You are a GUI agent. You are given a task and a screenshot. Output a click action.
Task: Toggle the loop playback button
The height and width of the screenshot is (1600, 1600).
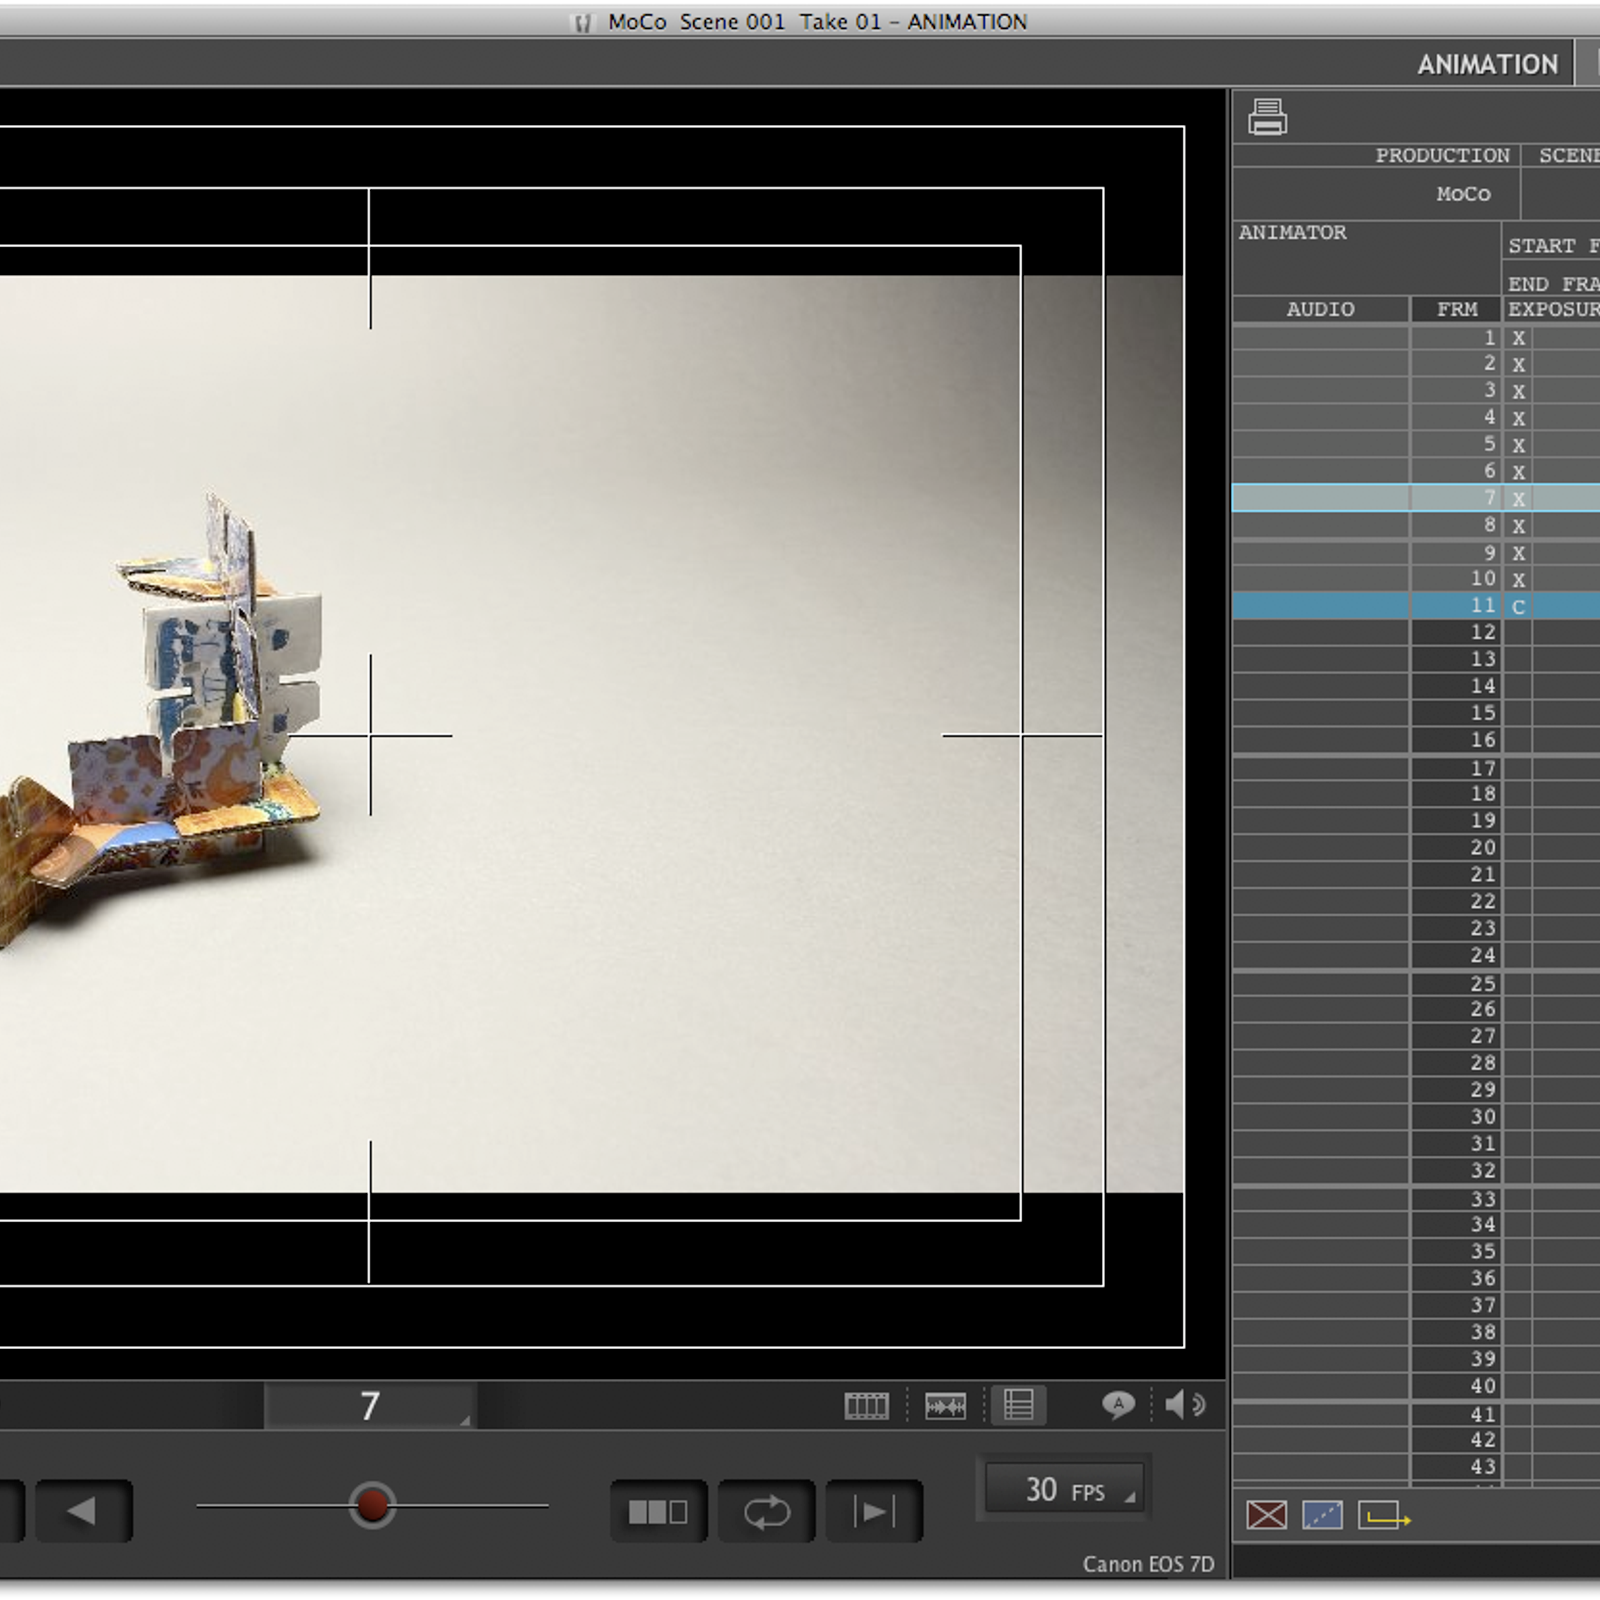point(767,1511)
